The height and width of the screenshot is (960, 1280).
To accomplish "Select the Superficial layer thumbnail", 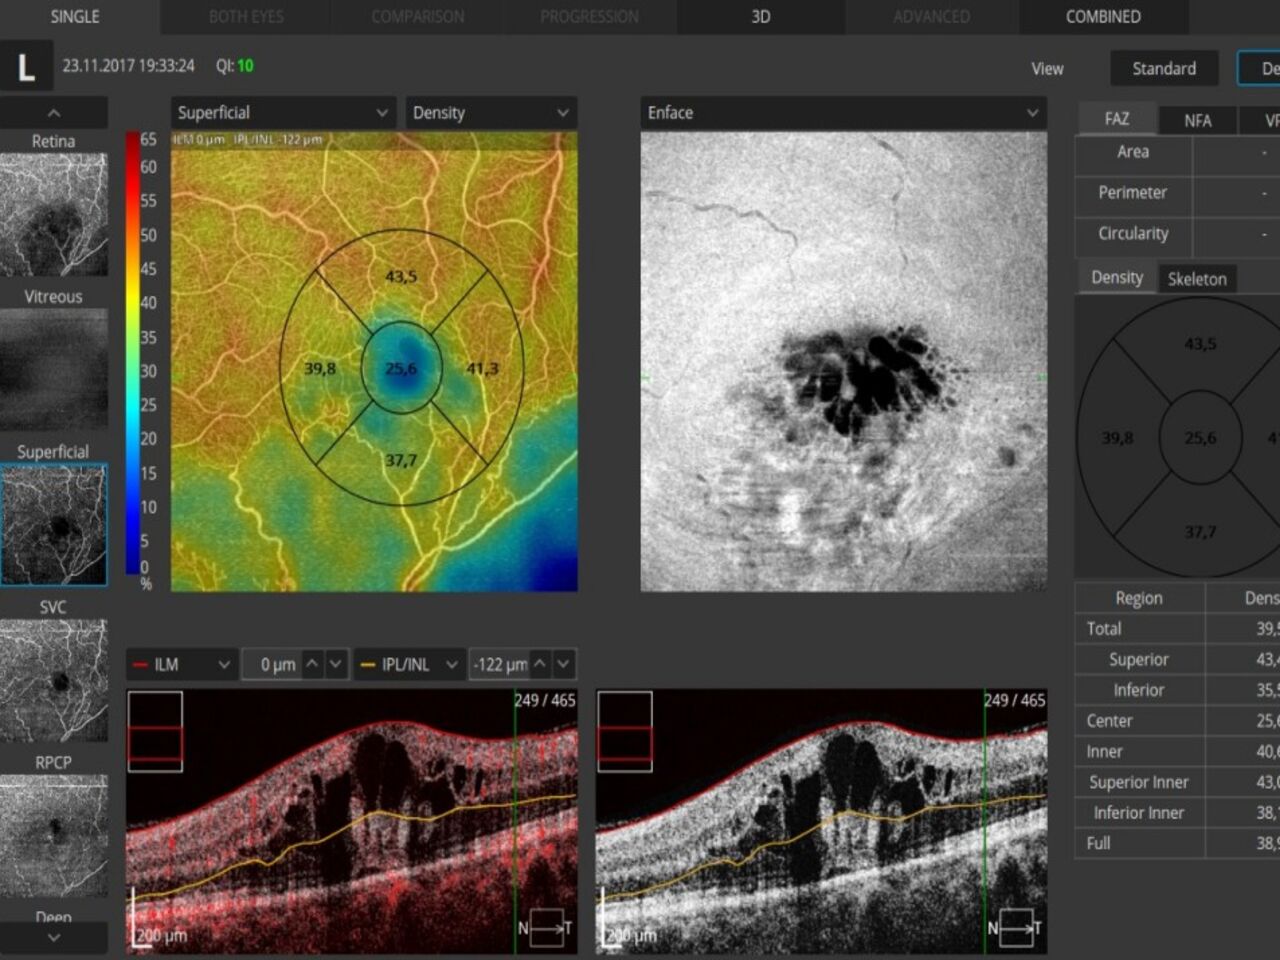I will (x=54, y=524).
